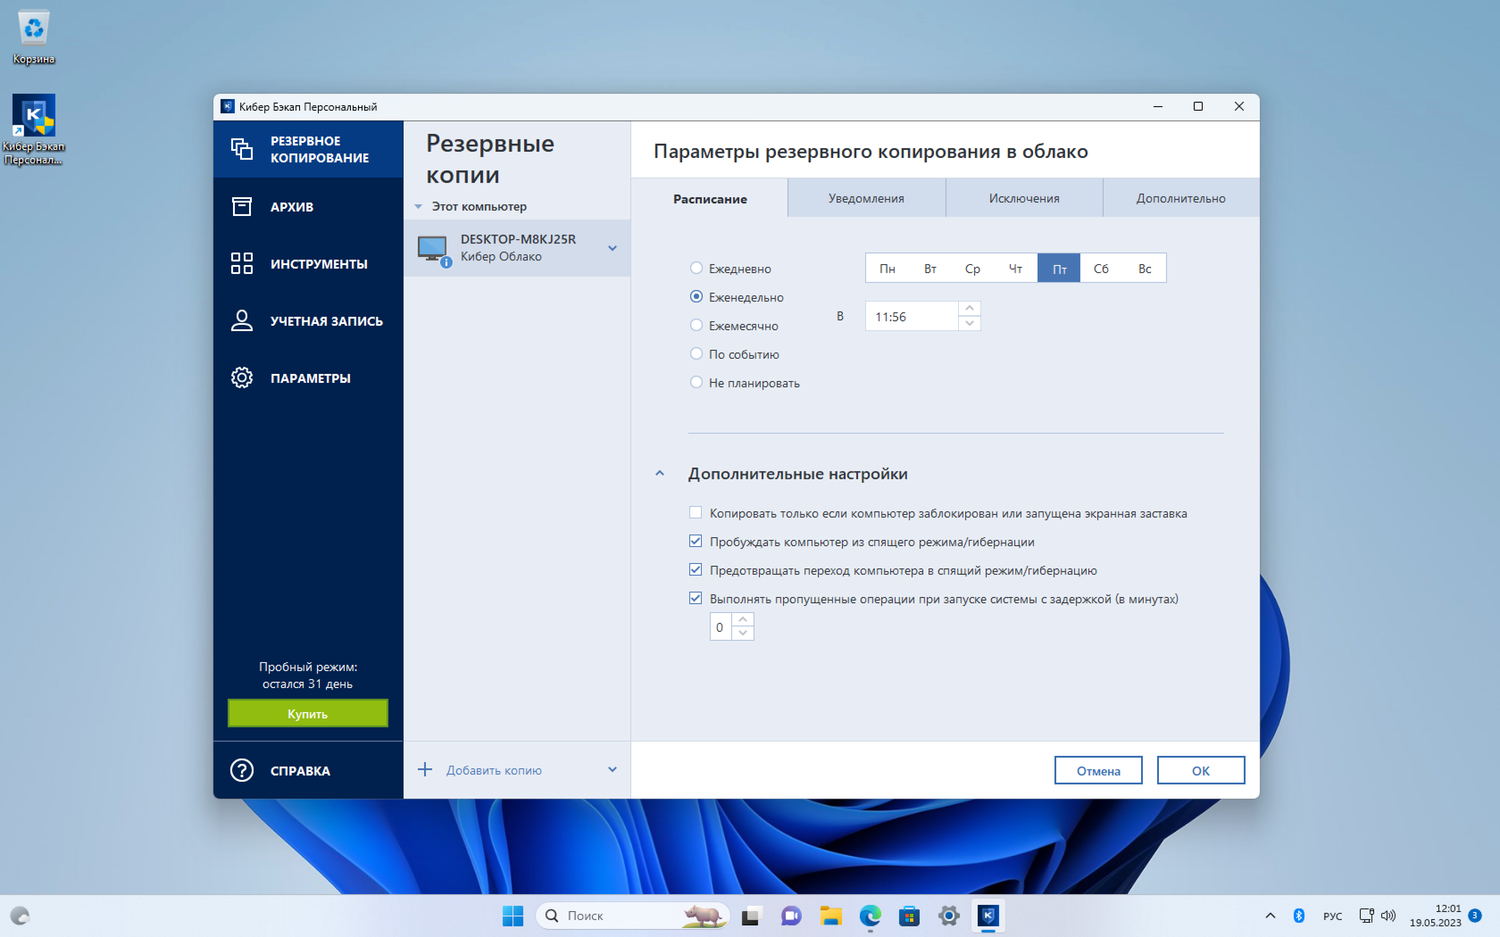
Task: Open the volume tray icon
Action: click(1388, 915)
